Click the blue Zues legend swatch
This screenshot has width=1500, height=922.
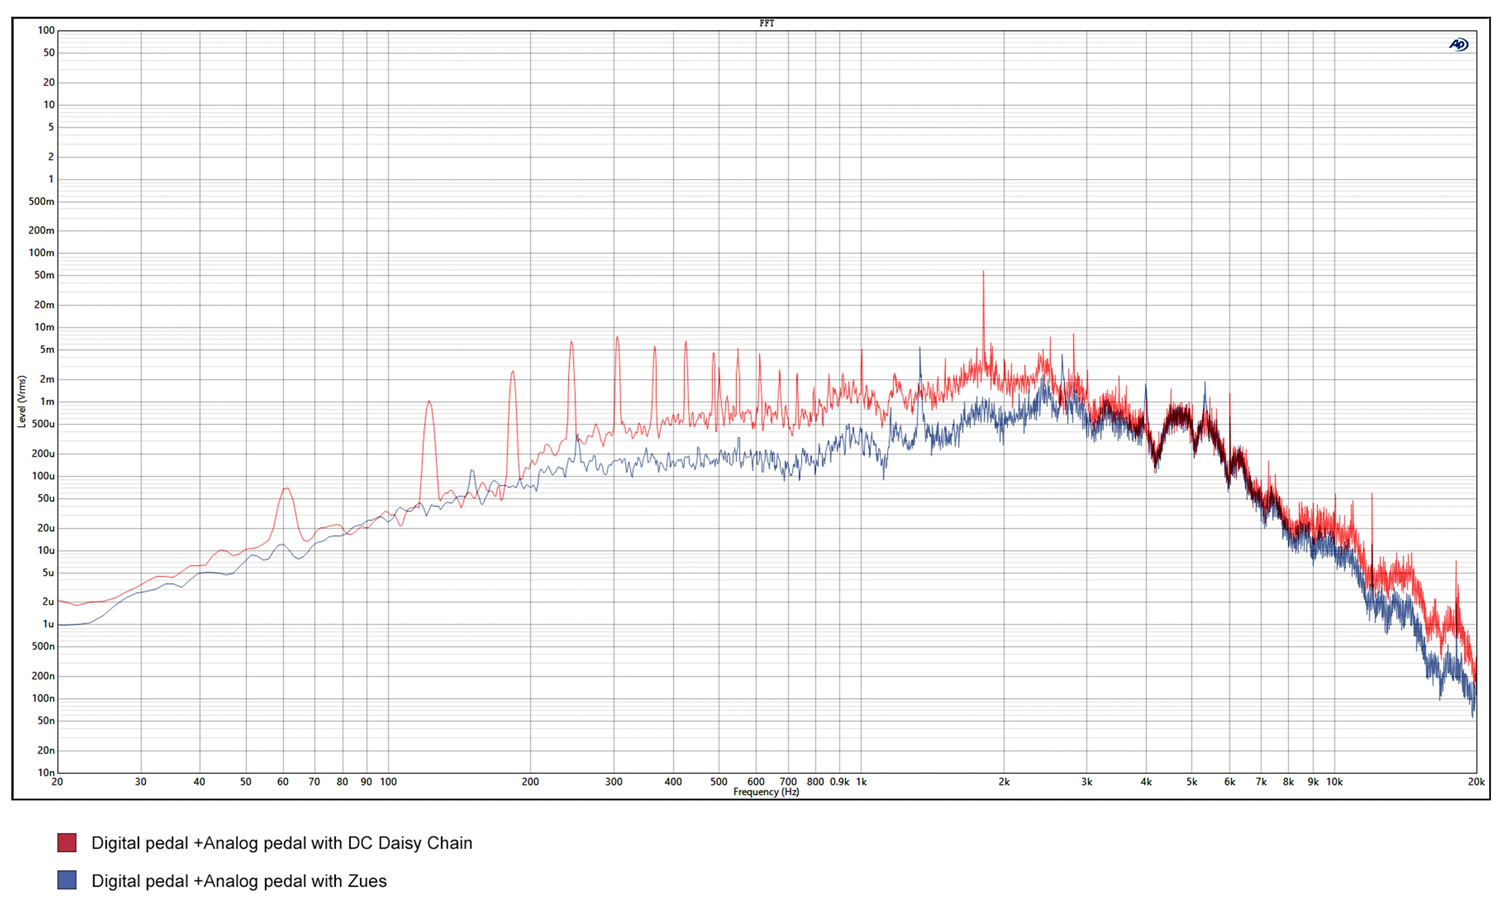pyautogui.click(x=67, y=881)
